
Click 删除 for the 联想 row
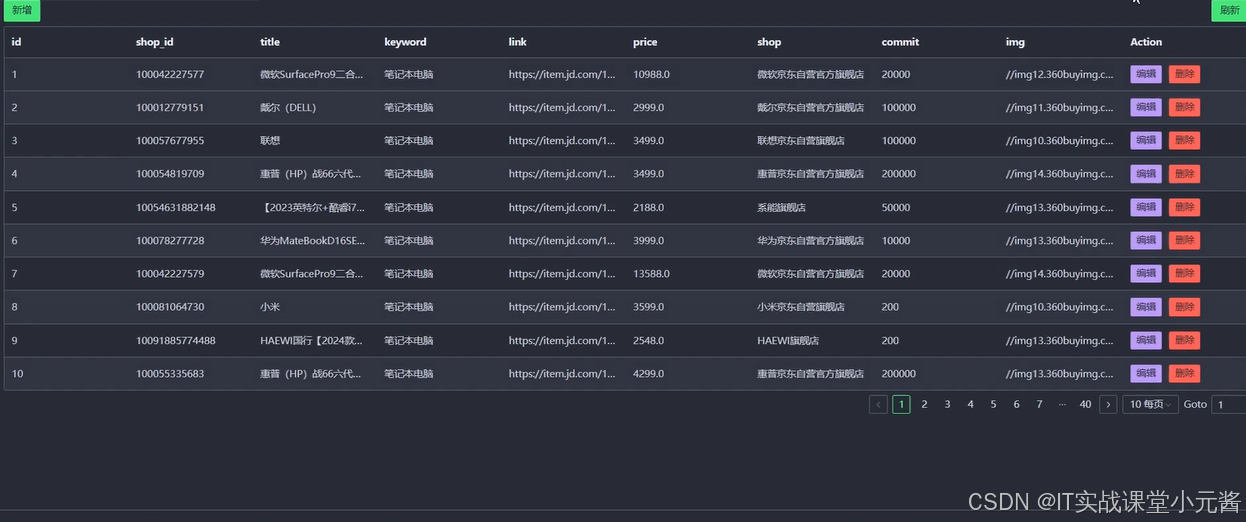1184,141
